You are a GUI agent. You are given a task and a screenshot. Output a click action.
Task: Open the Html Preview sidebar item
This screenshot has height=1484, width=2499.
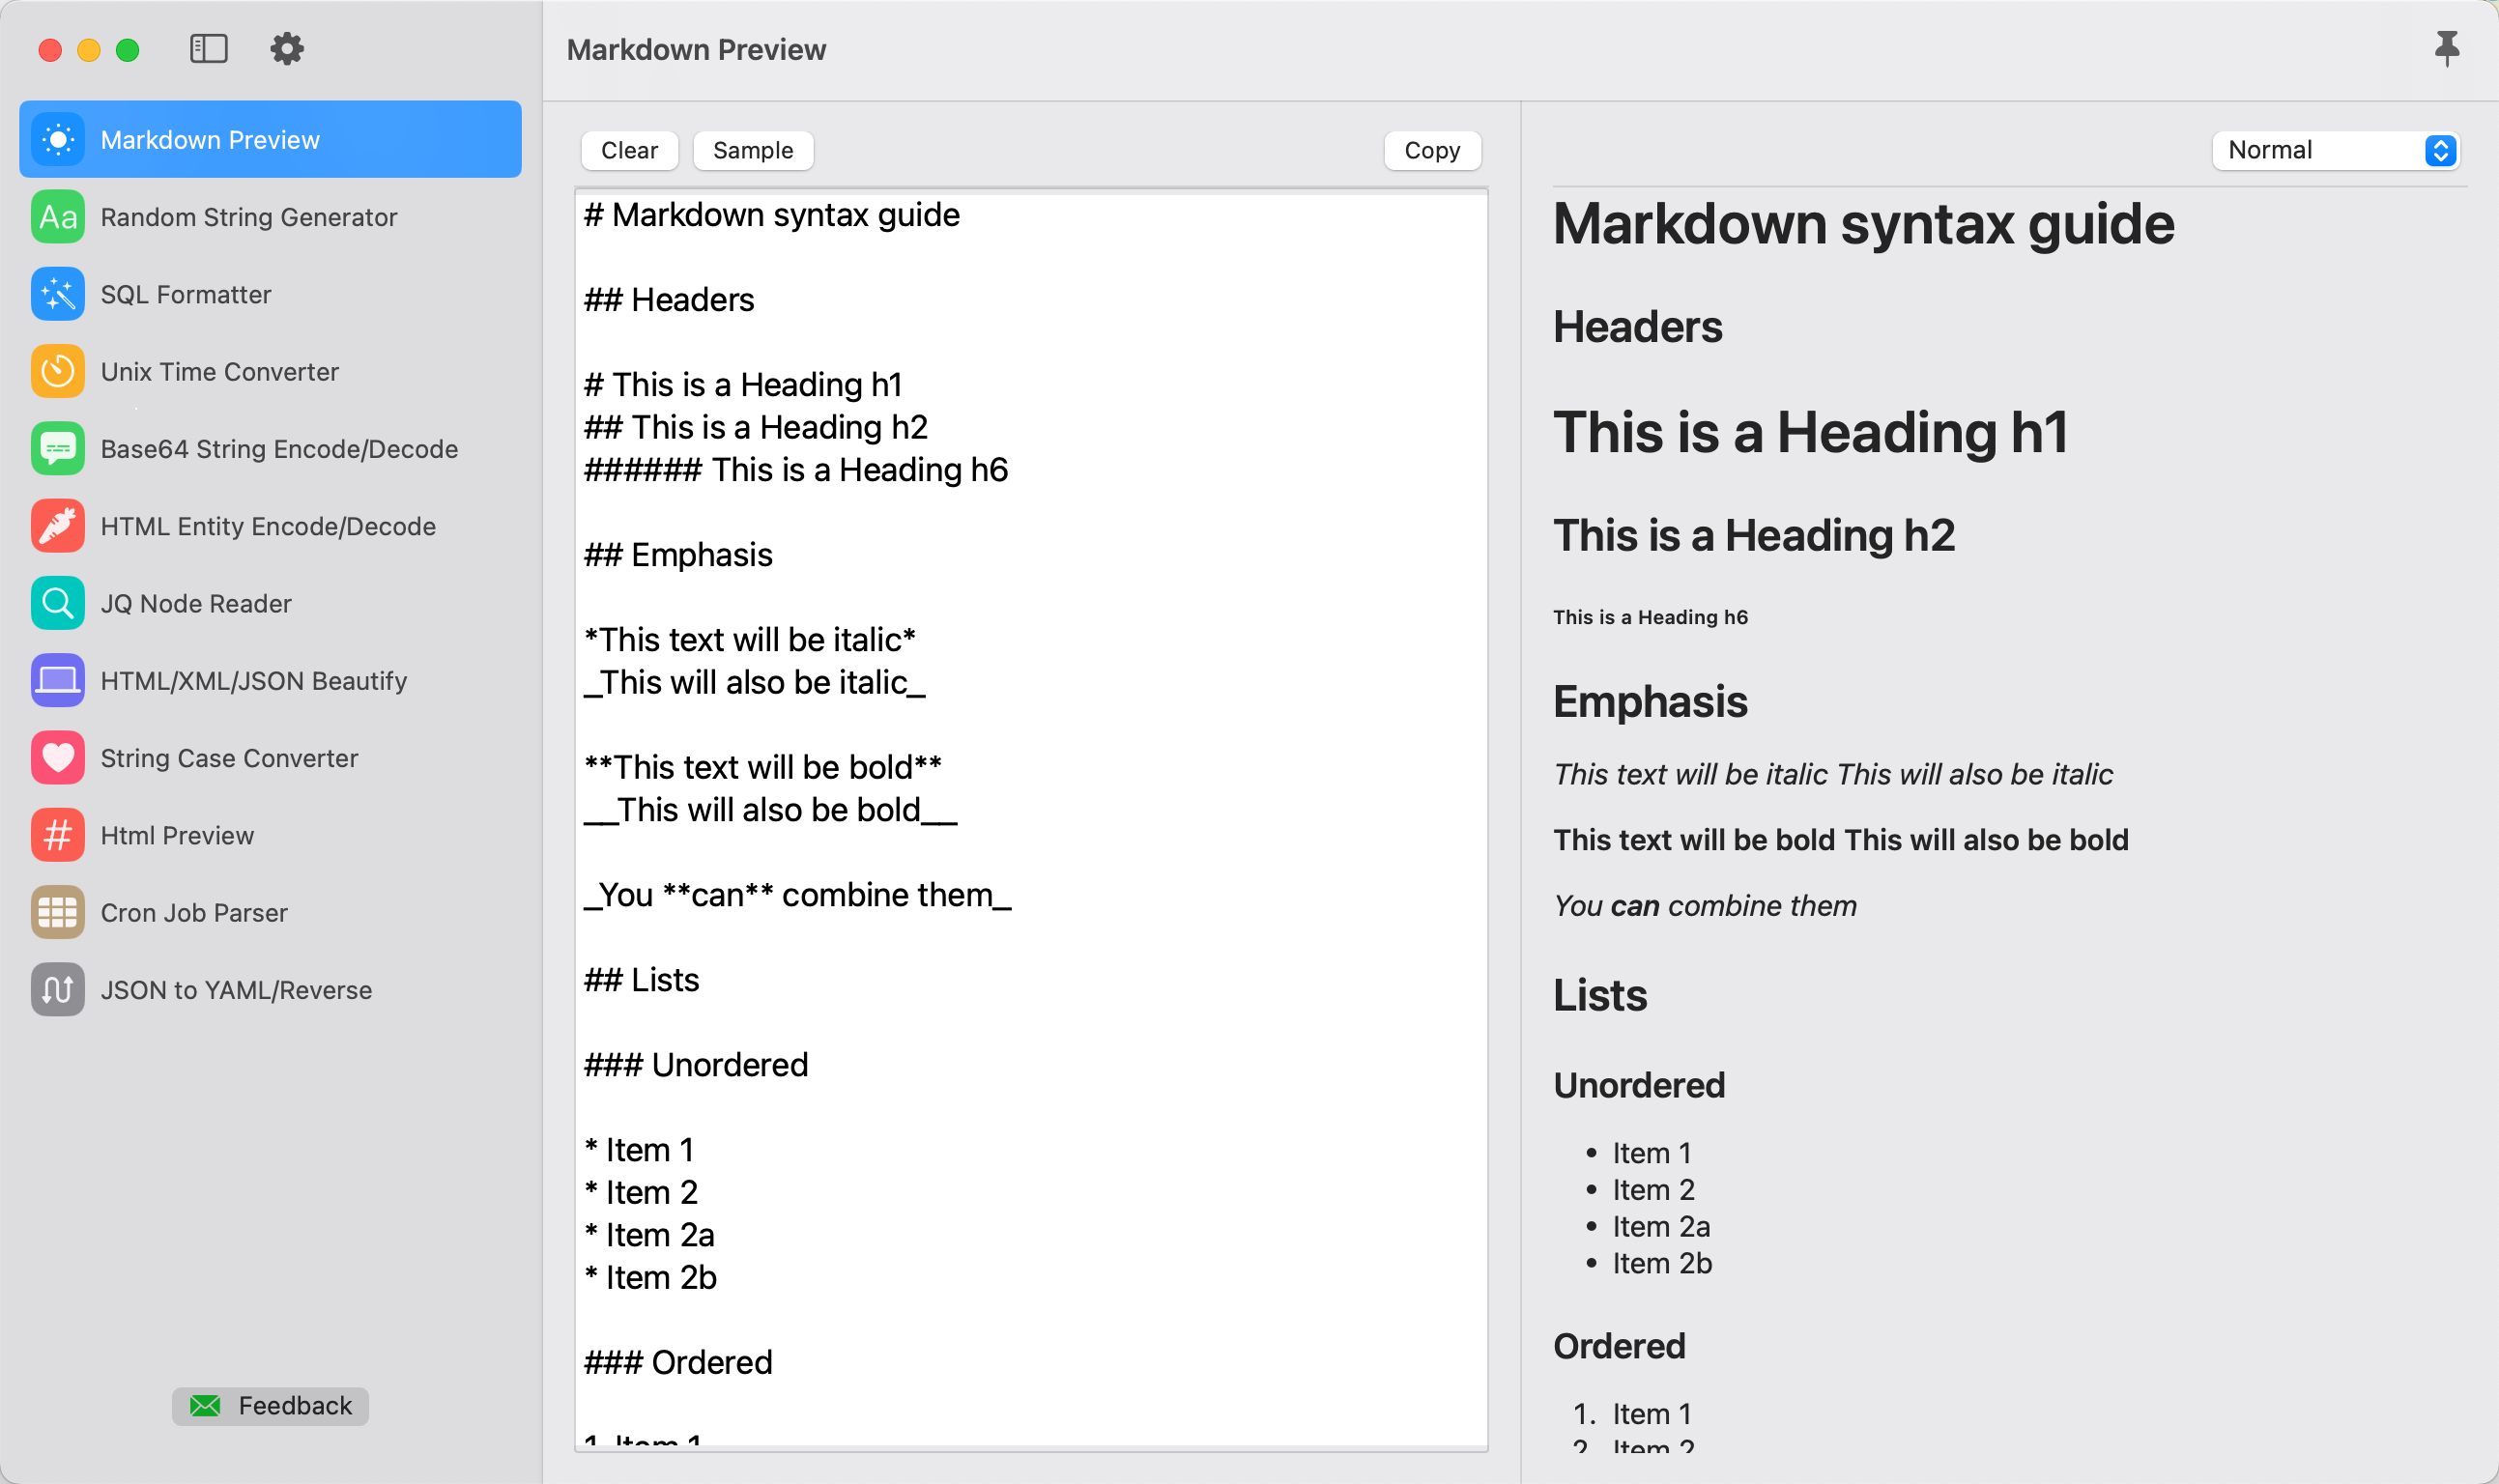pyautogui.click(x=177, y=835)
